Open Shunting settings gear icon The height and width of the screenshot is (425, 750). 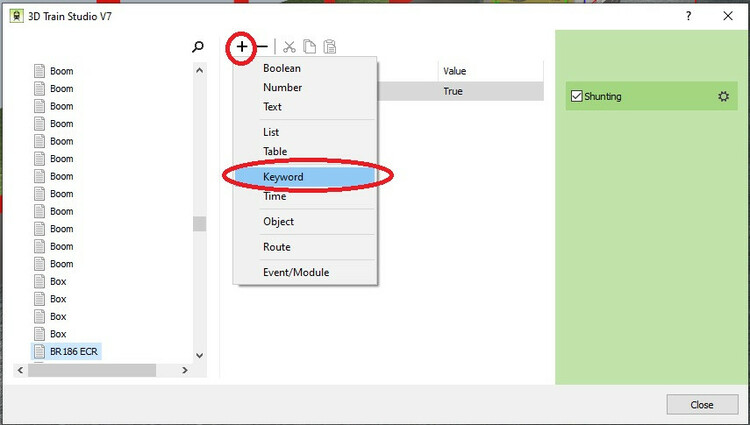coord(724,96)
